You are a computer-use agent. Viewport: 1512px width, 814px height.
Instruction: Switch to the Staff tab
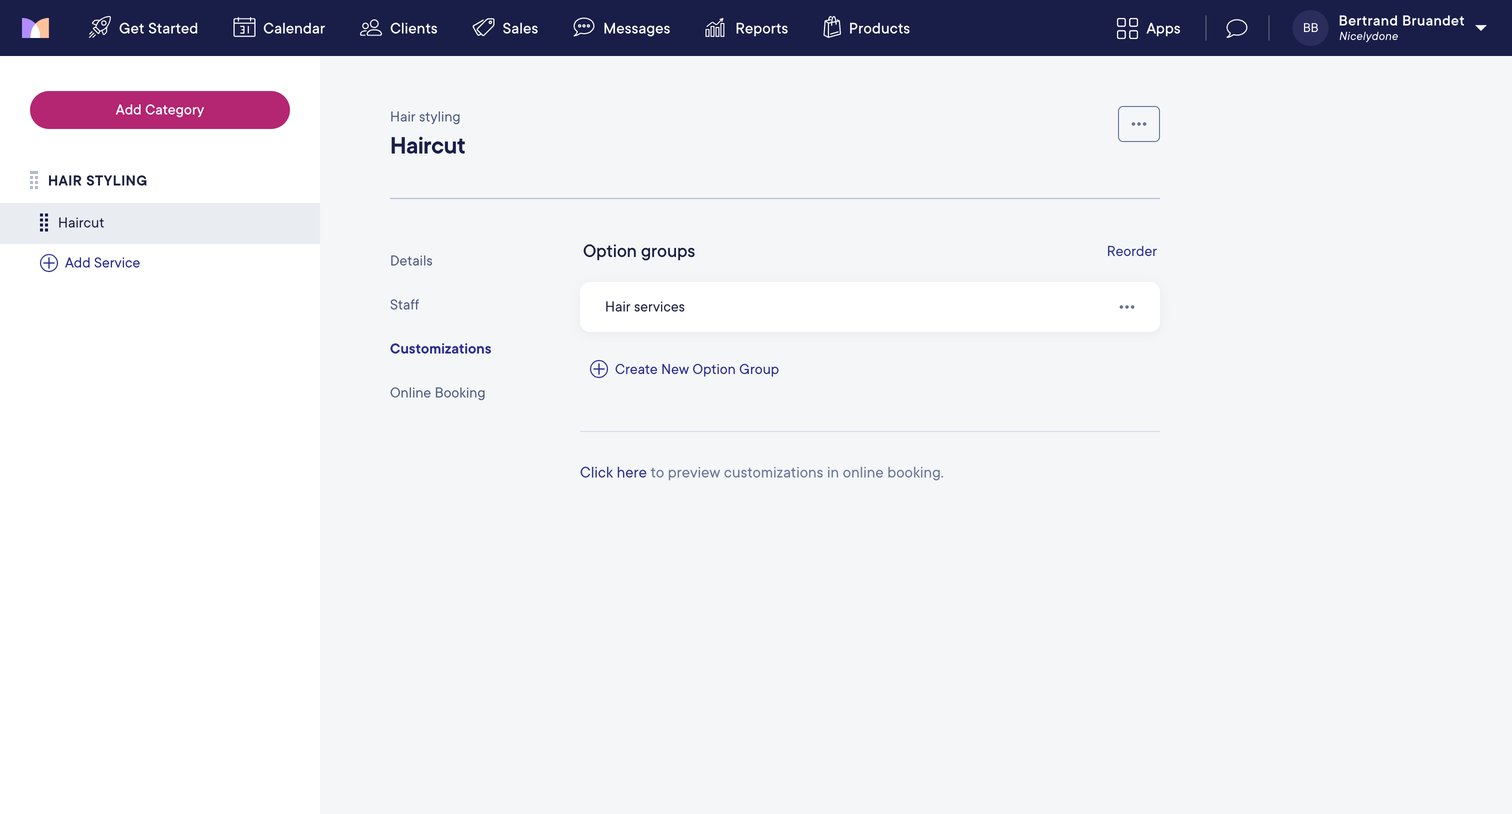click(x=404, y=305)
